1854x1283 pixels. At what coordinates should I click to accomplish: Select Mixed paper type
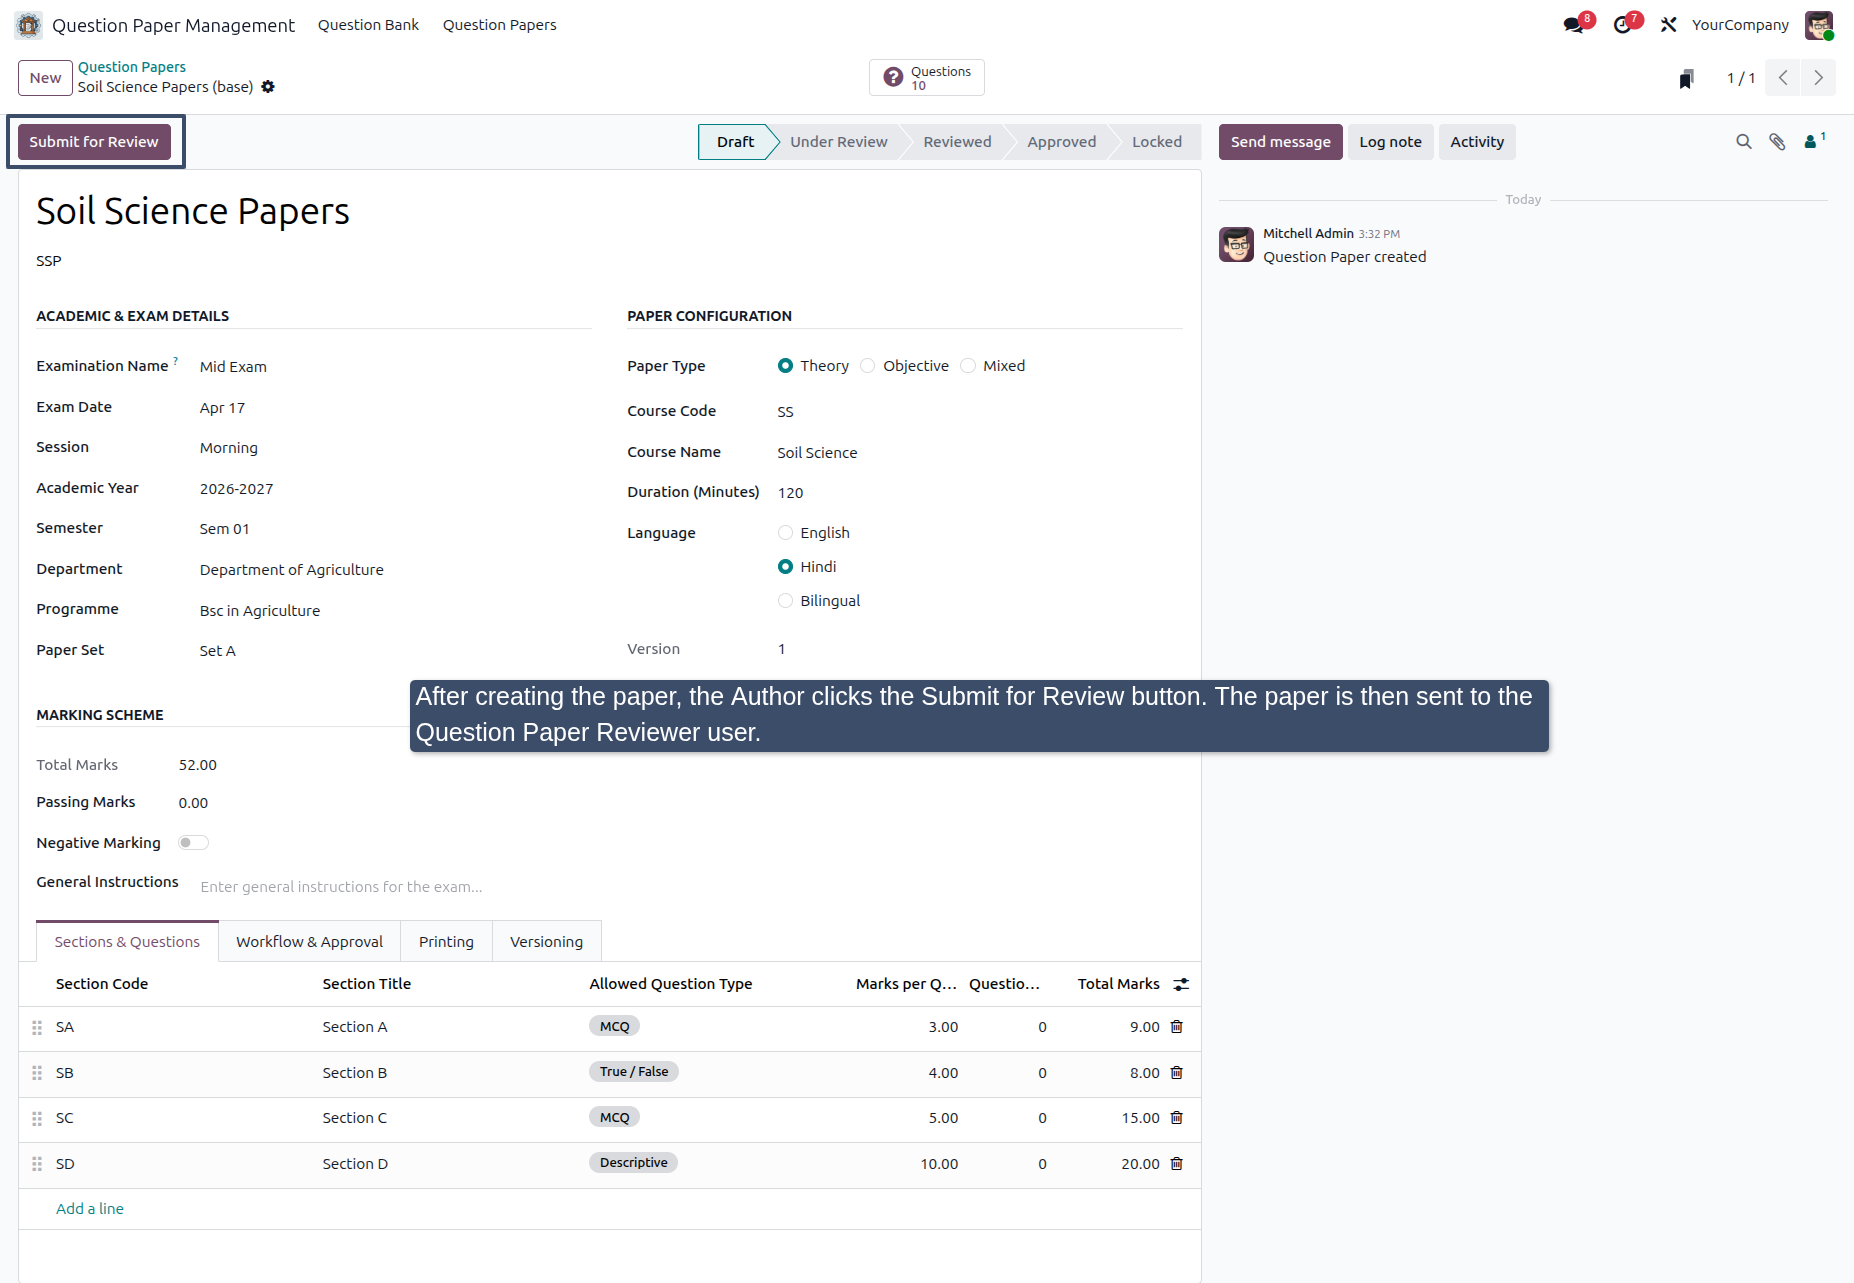[x=968, y=366]
